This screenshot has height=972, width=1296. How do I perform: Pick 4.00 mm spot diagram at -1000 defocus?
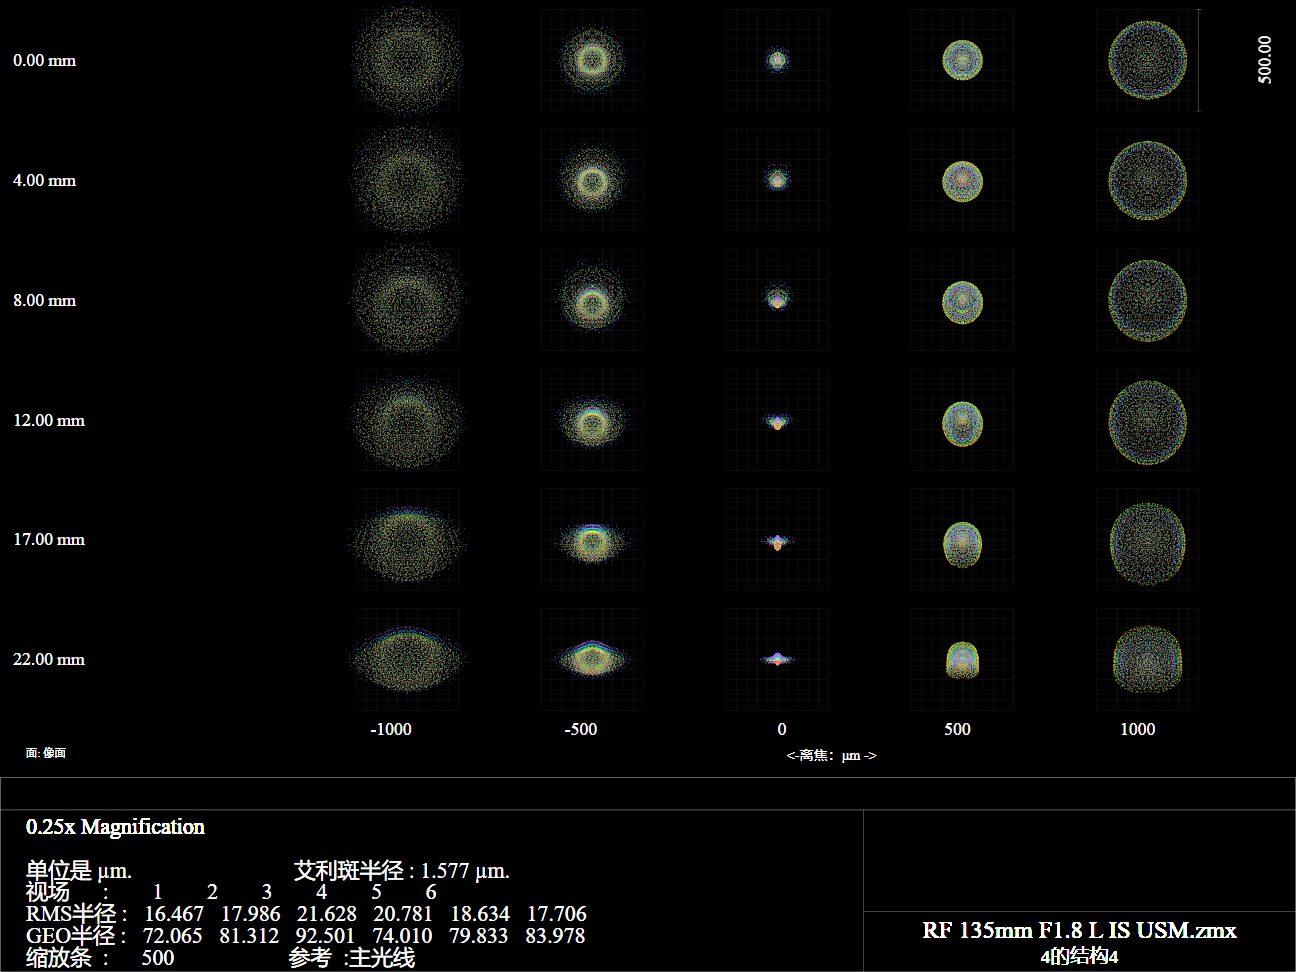point(407,180)
